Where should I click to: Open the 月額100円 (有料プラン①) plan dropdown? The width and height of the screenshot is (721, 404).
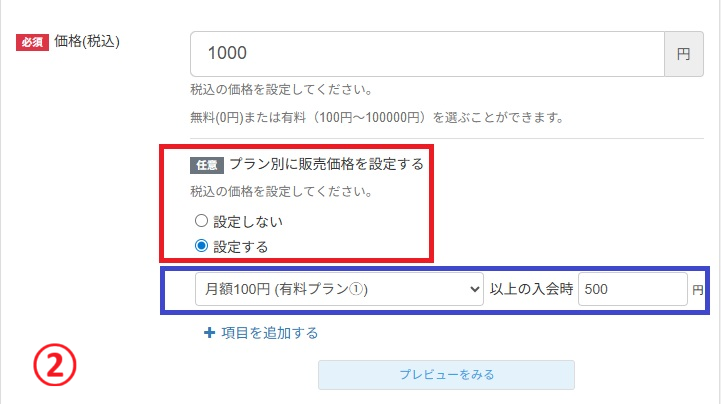pos(338,290)
